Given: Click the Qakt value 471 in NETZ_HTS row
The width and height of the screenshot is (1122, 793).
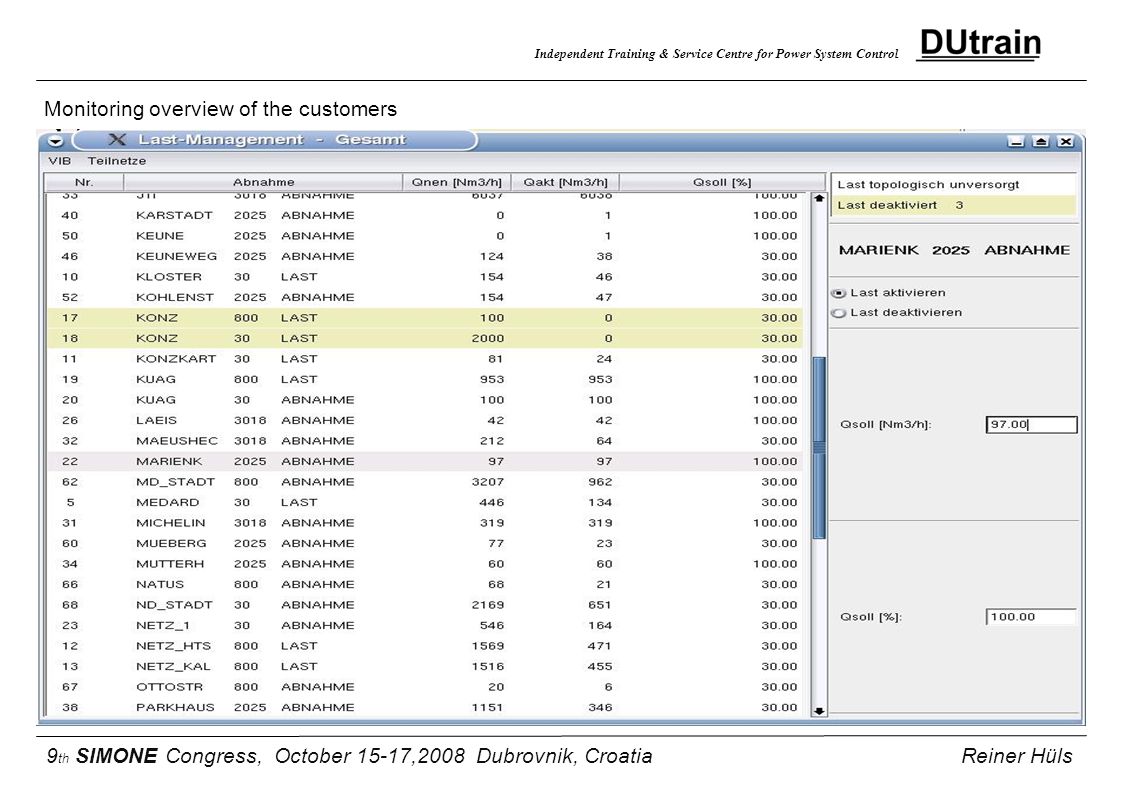Looking at the screenshot, I should coord(600,646).
